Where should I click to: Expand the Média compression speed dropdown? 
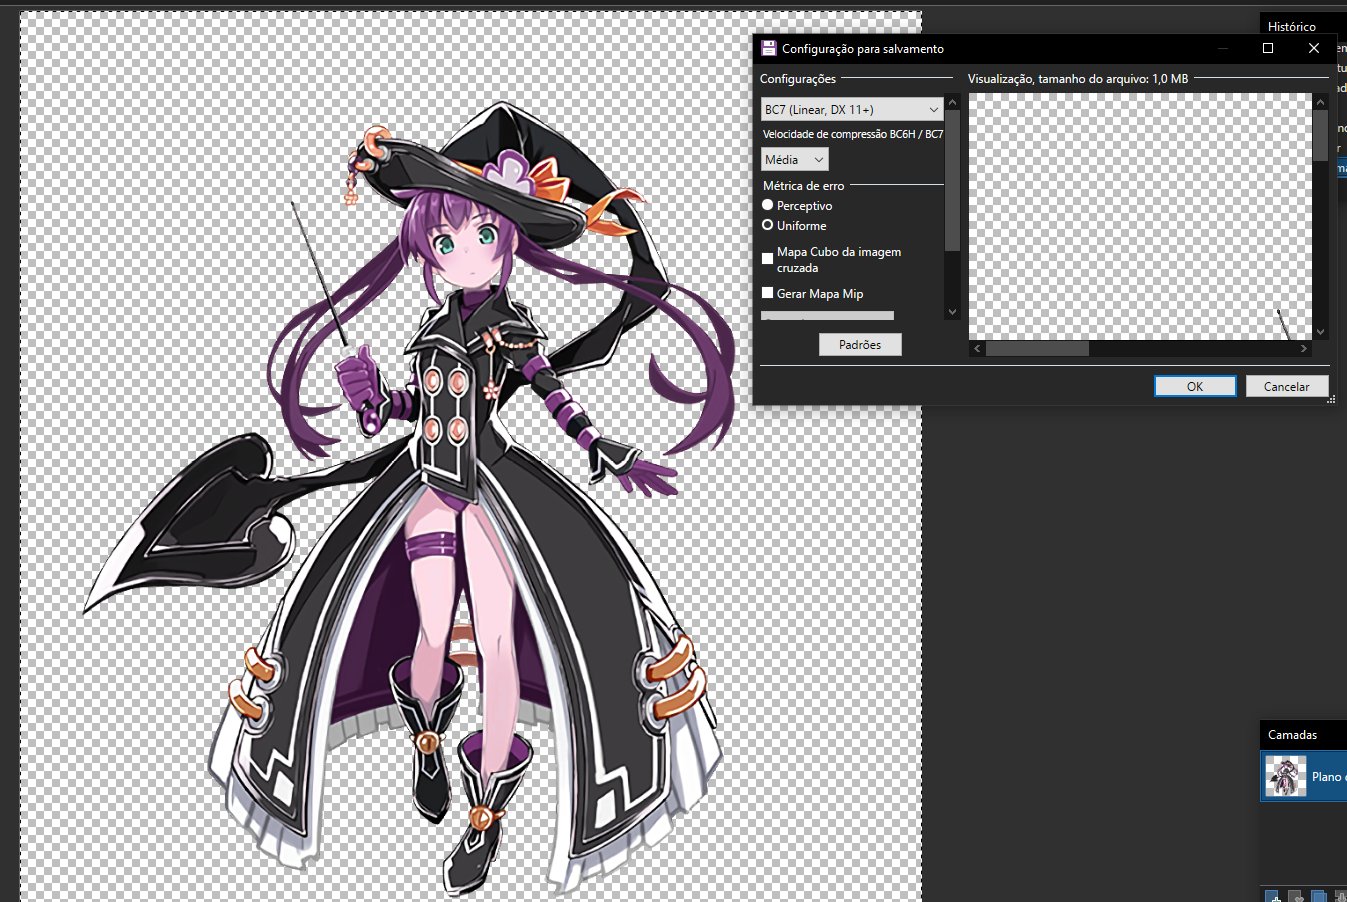tap(795, 159)
